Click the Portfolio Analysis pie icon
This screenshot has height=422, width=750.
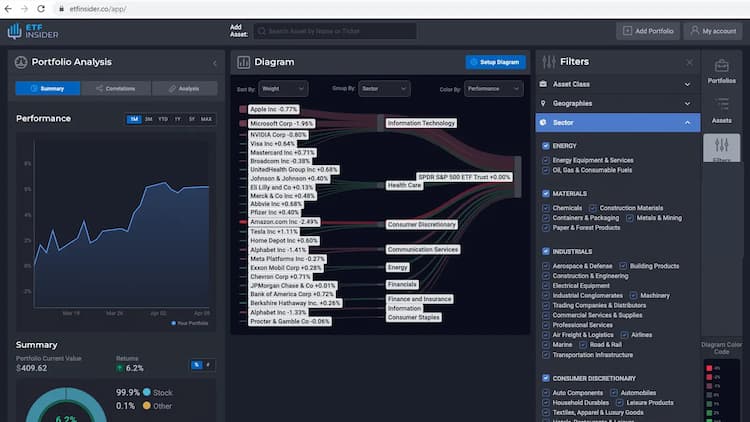pyautogui.click(x=21, y=62)
